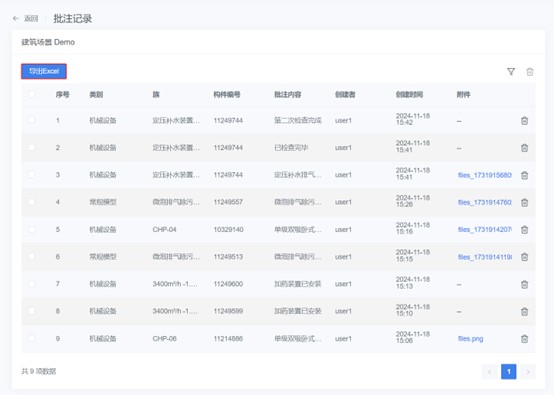Click the back arrow to return
Screen dimensions: 554x395
pyautogui.click(x=16, y=18)
